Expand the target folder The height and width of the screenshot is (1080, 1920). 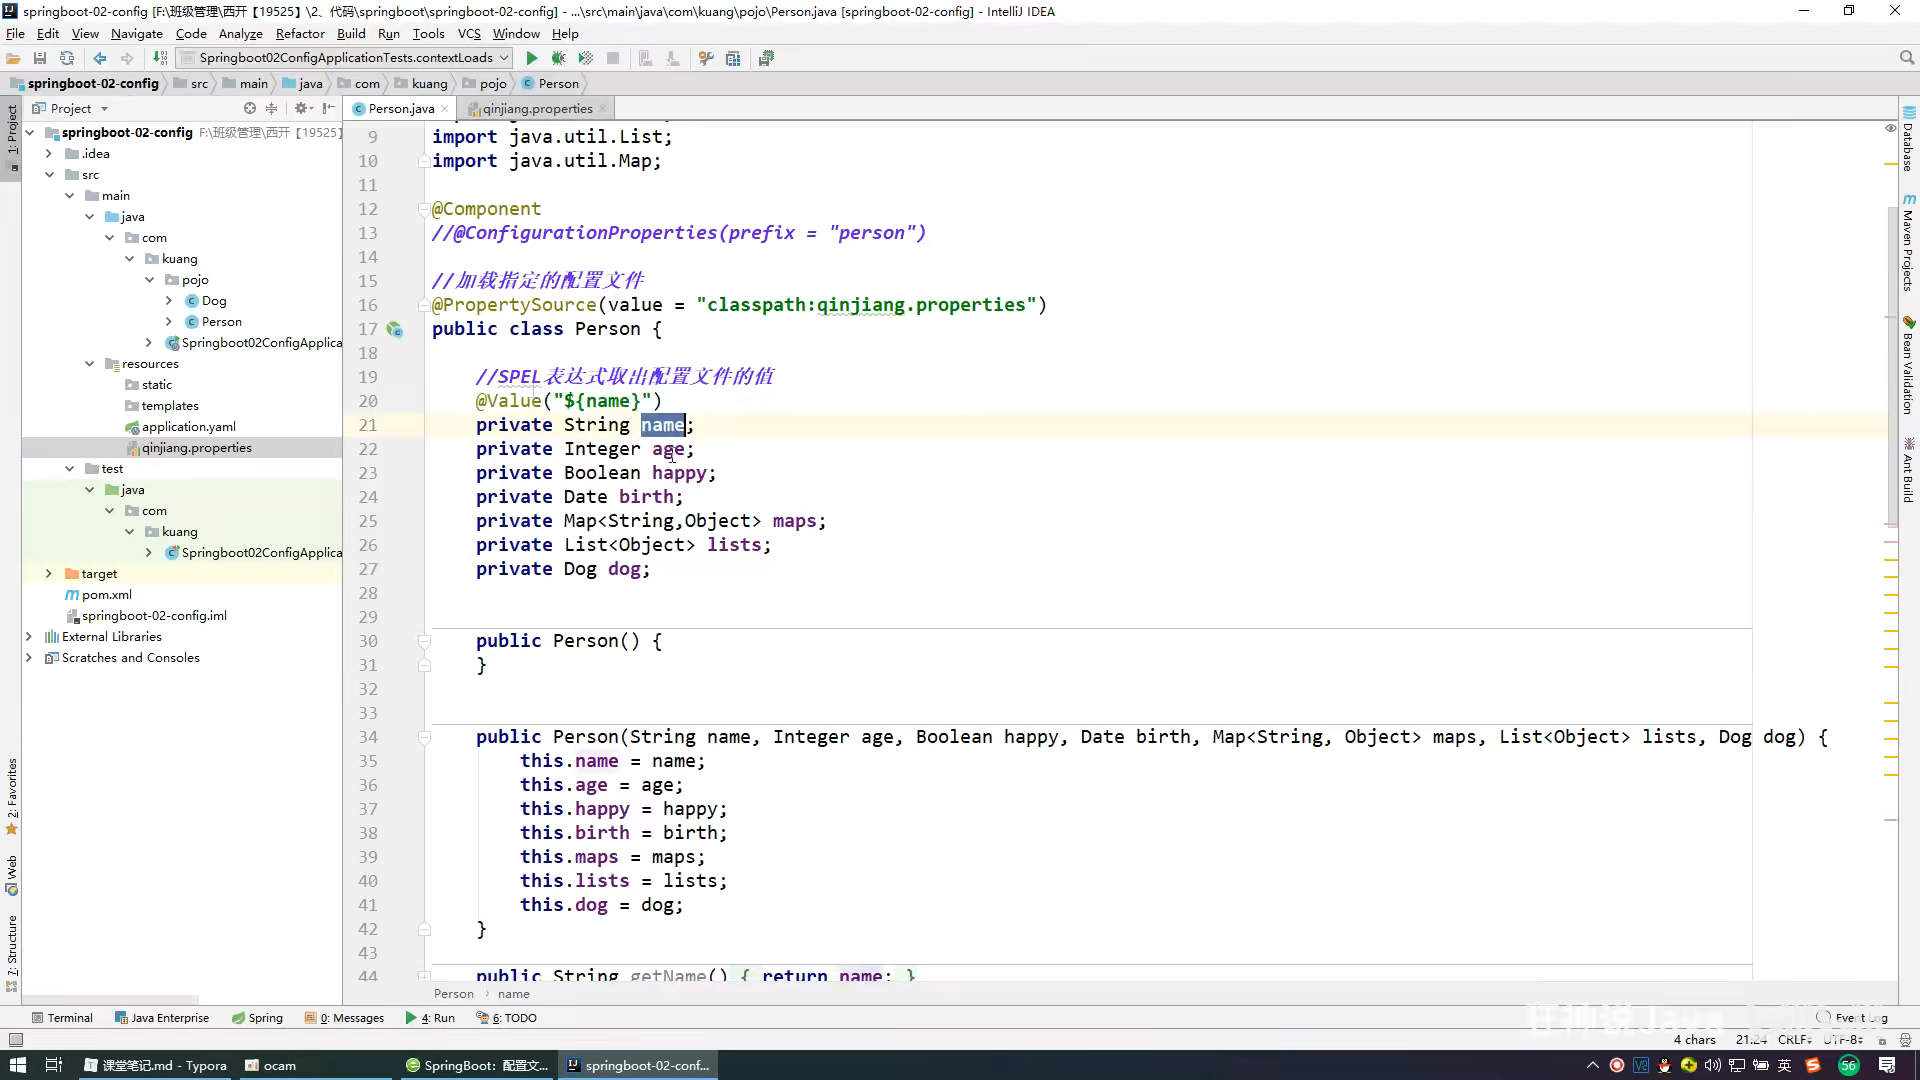[48, 574]
